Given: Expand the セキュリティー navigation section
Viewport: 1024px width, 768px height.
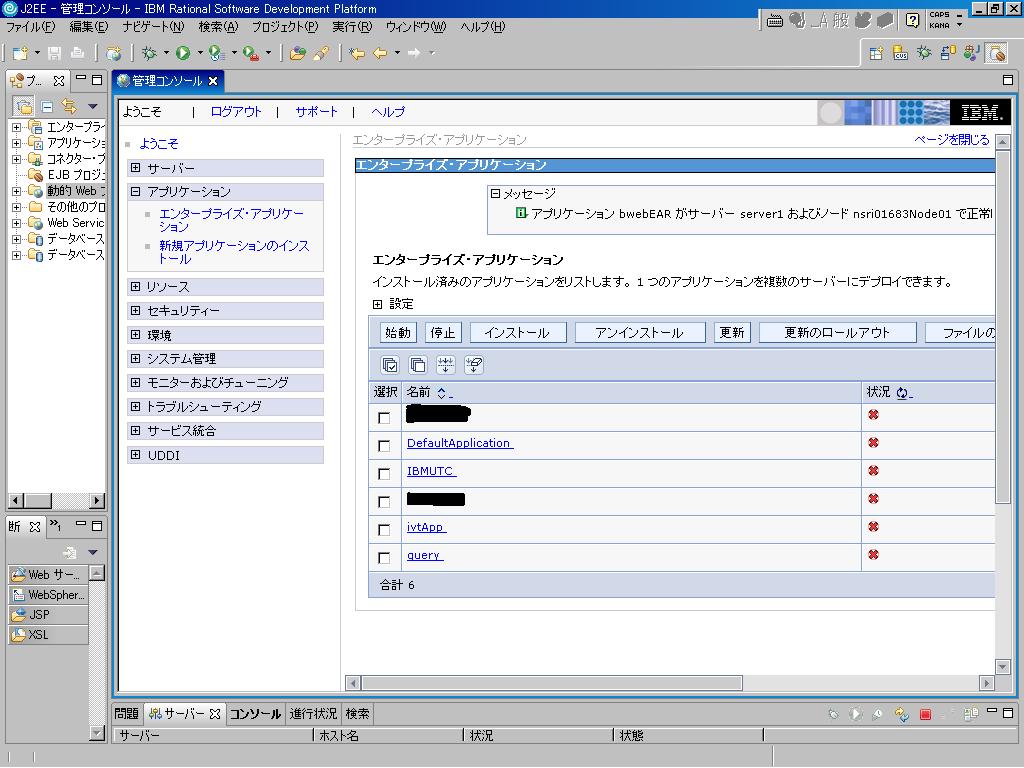Looking at the screenshot, I should (136, 311).
